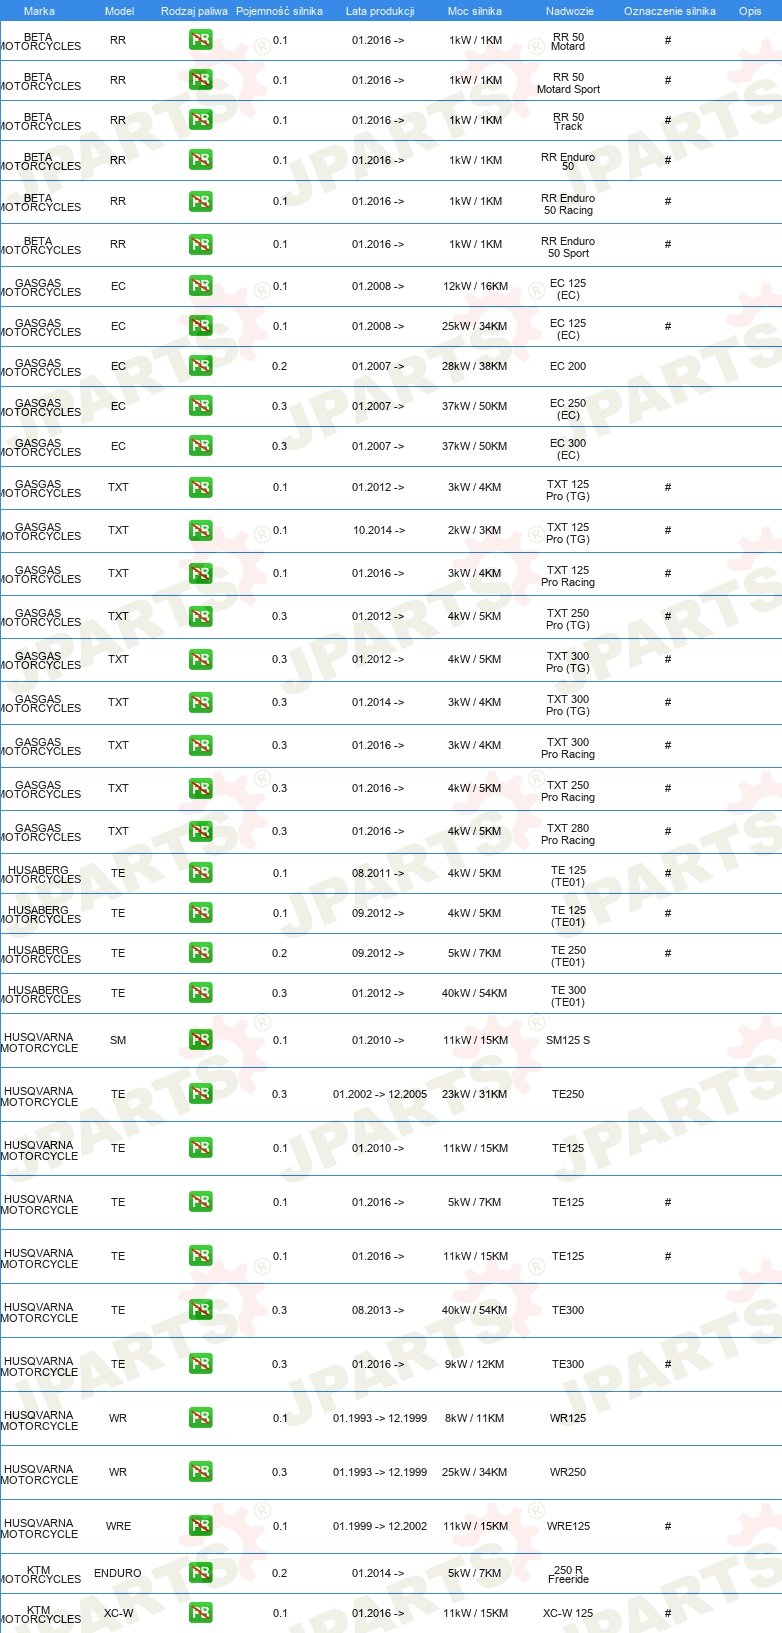This screenshot has width=782, height=1633.
Task: Select the fuel icon in the KTM XC-W 125 row
Action: 201,1614
